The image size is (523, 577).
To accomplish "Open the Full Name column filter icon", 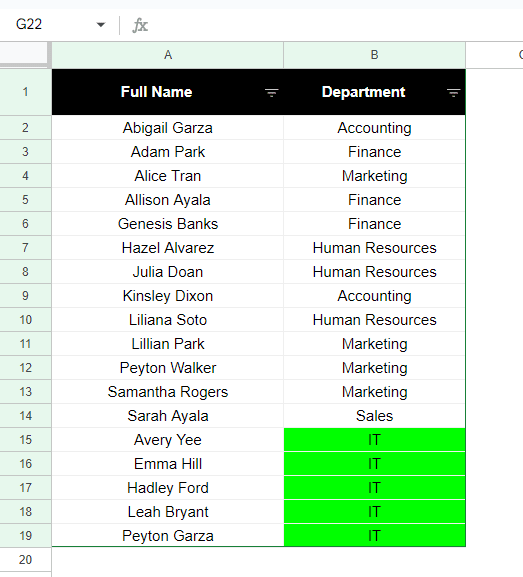I will (272, 93).
